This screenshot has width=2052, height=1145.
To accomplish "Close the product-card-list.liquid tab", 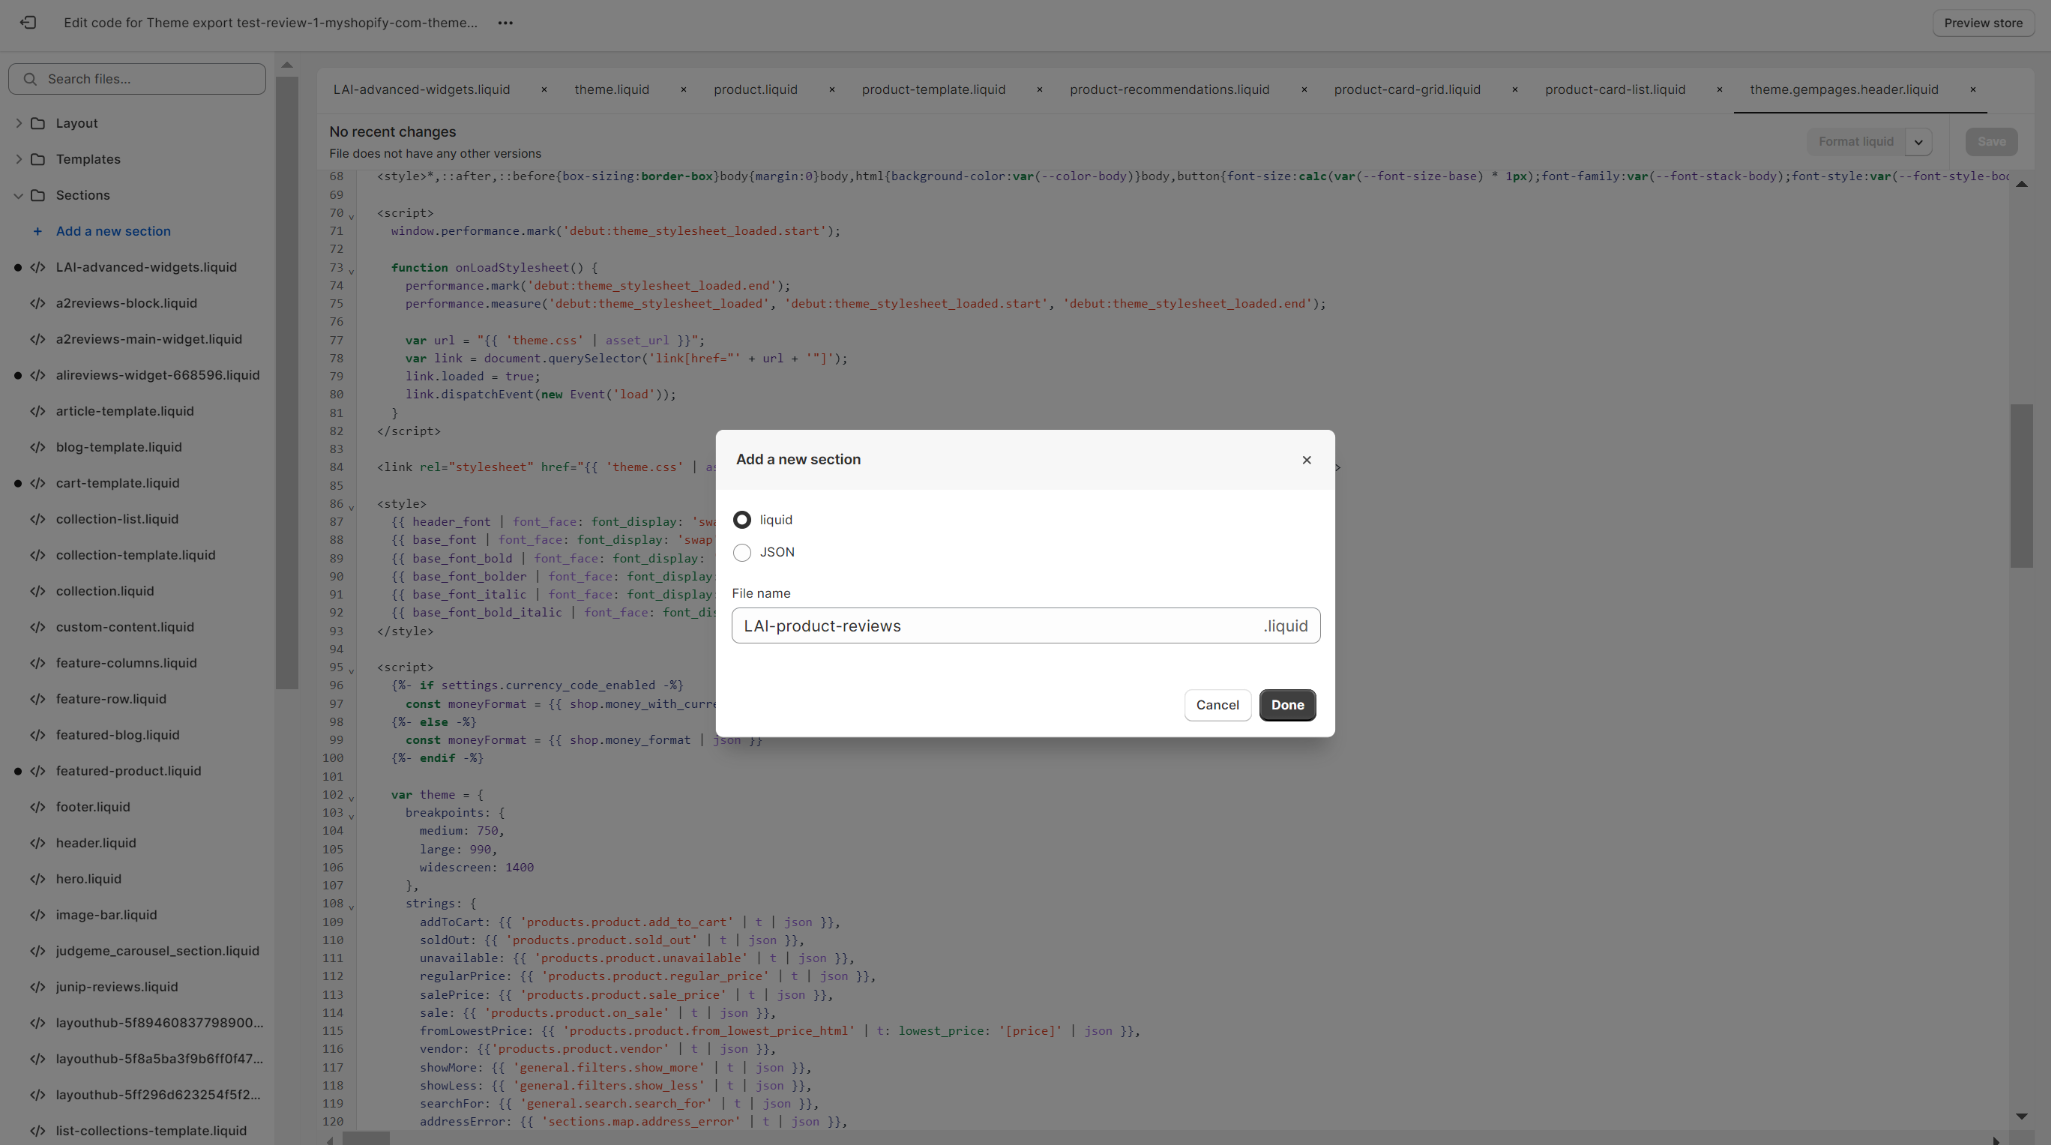I will [1720, 89].
